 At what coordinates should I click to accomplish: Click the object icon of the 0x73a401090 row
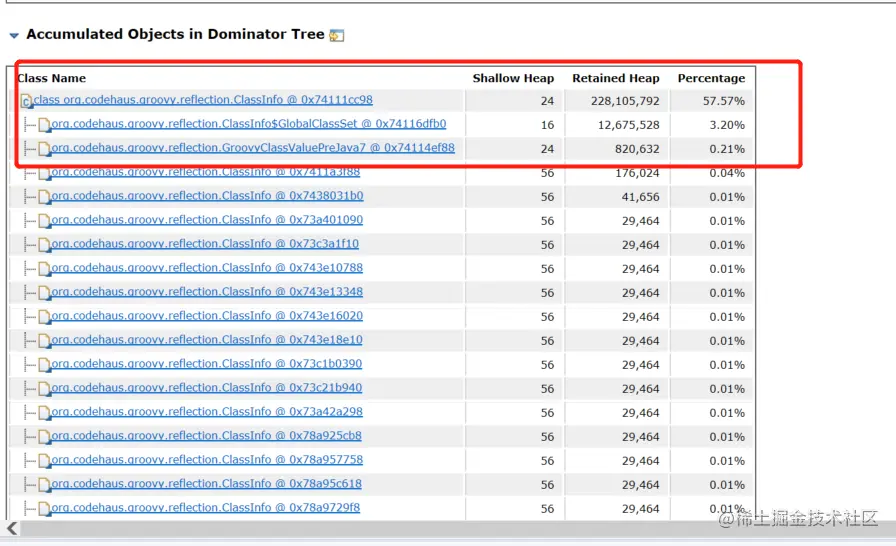click(x=45, y=222)
